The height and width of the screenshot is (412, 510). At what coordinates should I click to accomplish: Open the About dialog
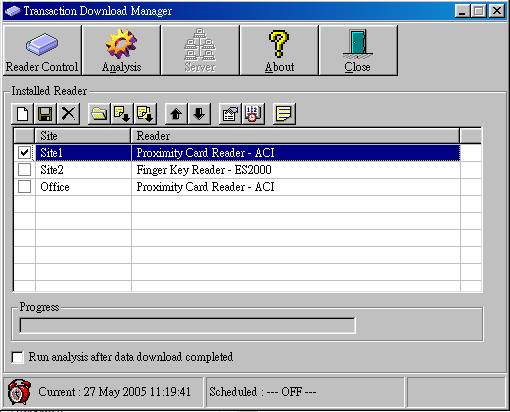click(x=279, y=50)
